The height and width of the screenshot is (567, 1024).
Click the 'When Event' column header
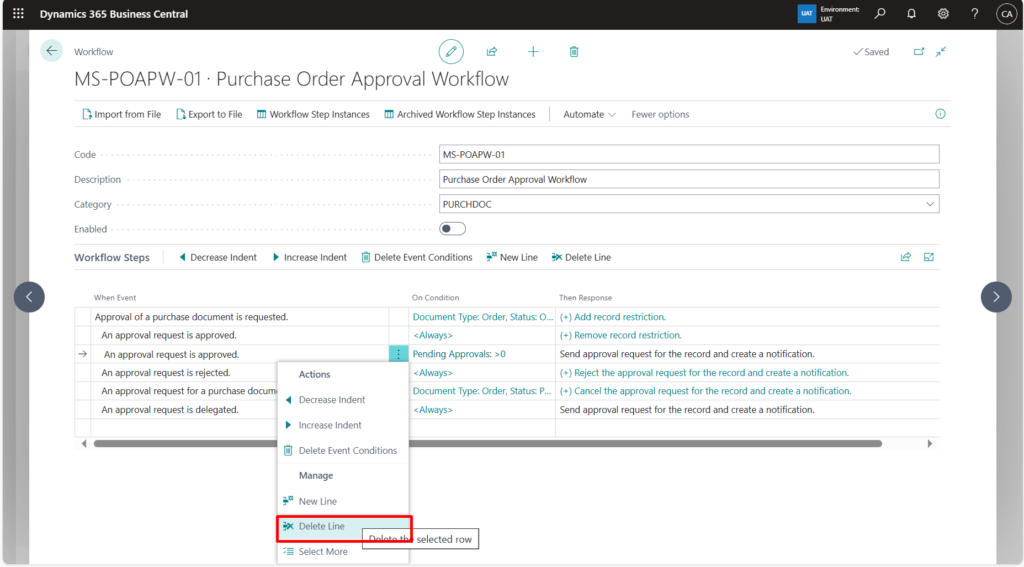[115, 298]
